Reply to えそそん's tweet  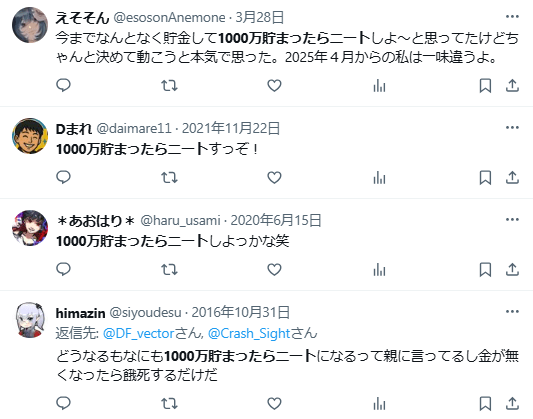coord(63,85)
